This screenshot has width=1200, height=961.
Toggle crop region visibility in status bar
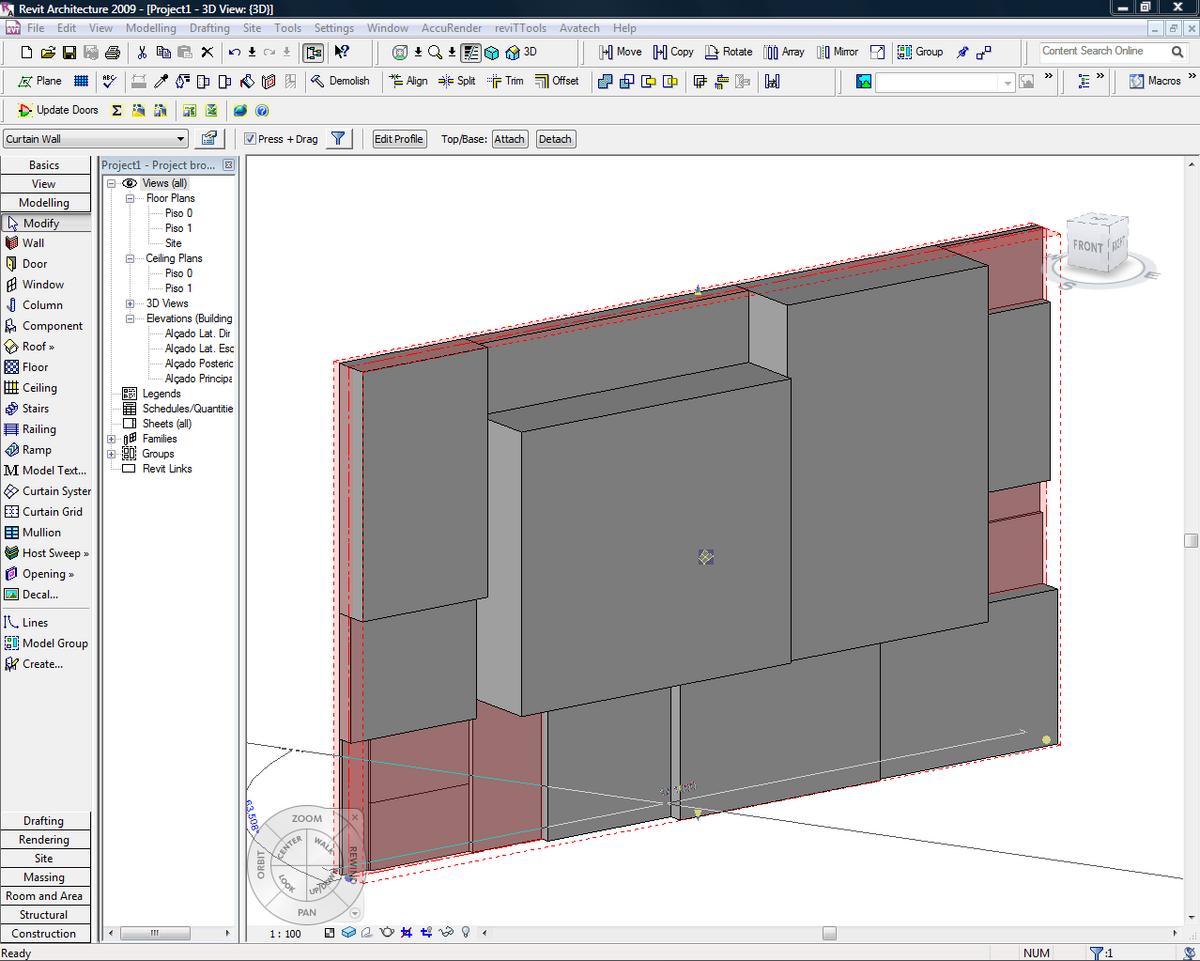pos(427,931)
